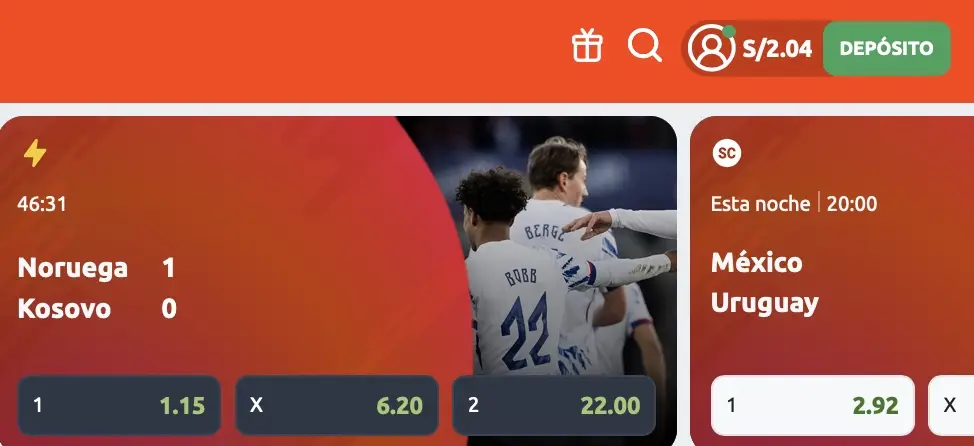The height and width of the screenshot is (446, 974).
Task: Pick Kosovo win odds 22.00
Action: [554, 406]
